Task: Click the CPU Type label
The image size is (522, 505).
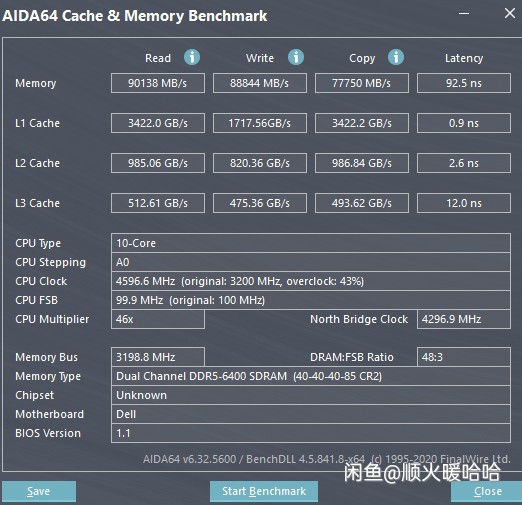Action: coord(38,243)
